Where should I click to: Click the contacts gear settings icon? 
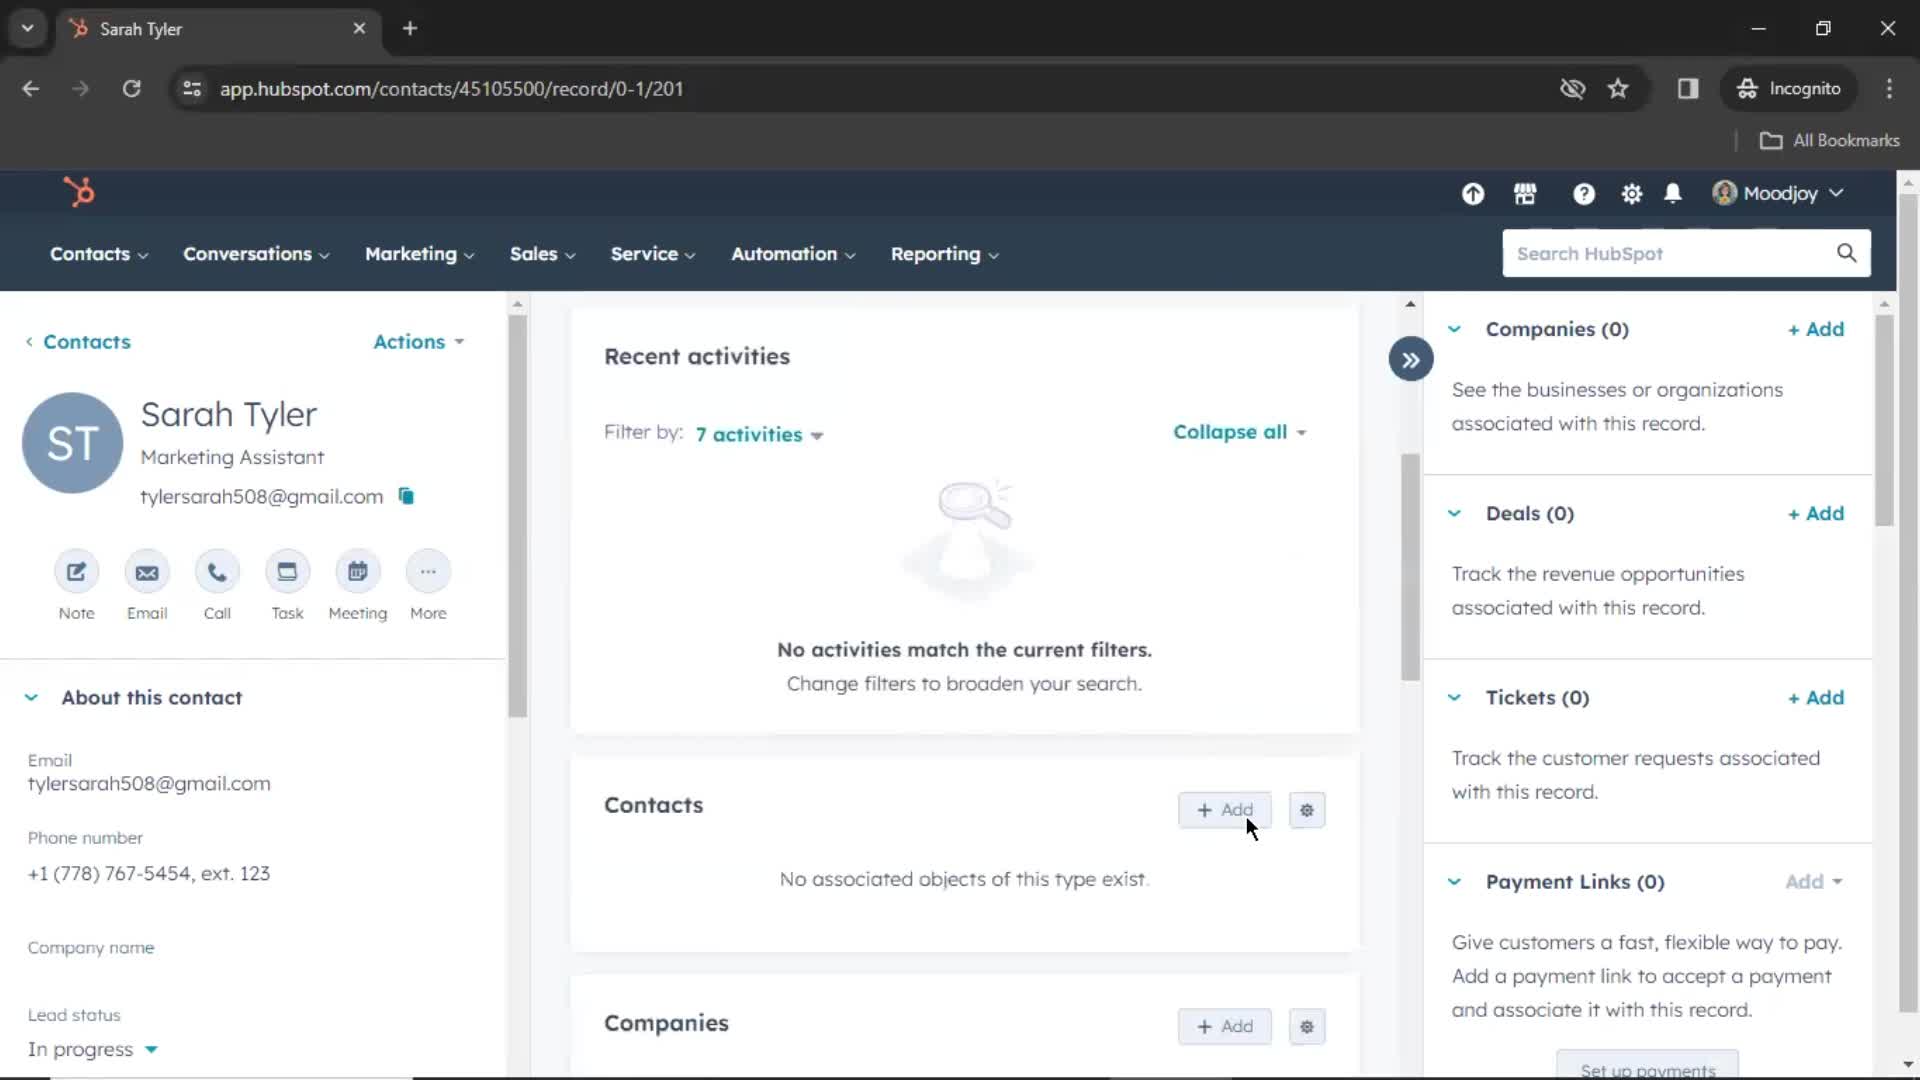(x=1305, y=808)
